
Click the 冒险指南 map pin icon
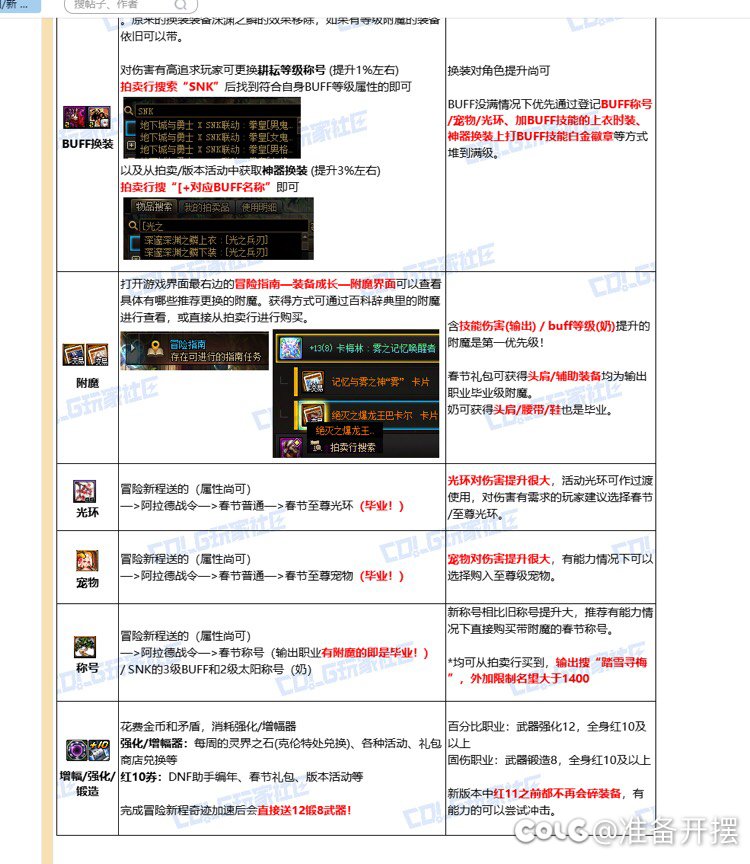(x=156, y=348)
